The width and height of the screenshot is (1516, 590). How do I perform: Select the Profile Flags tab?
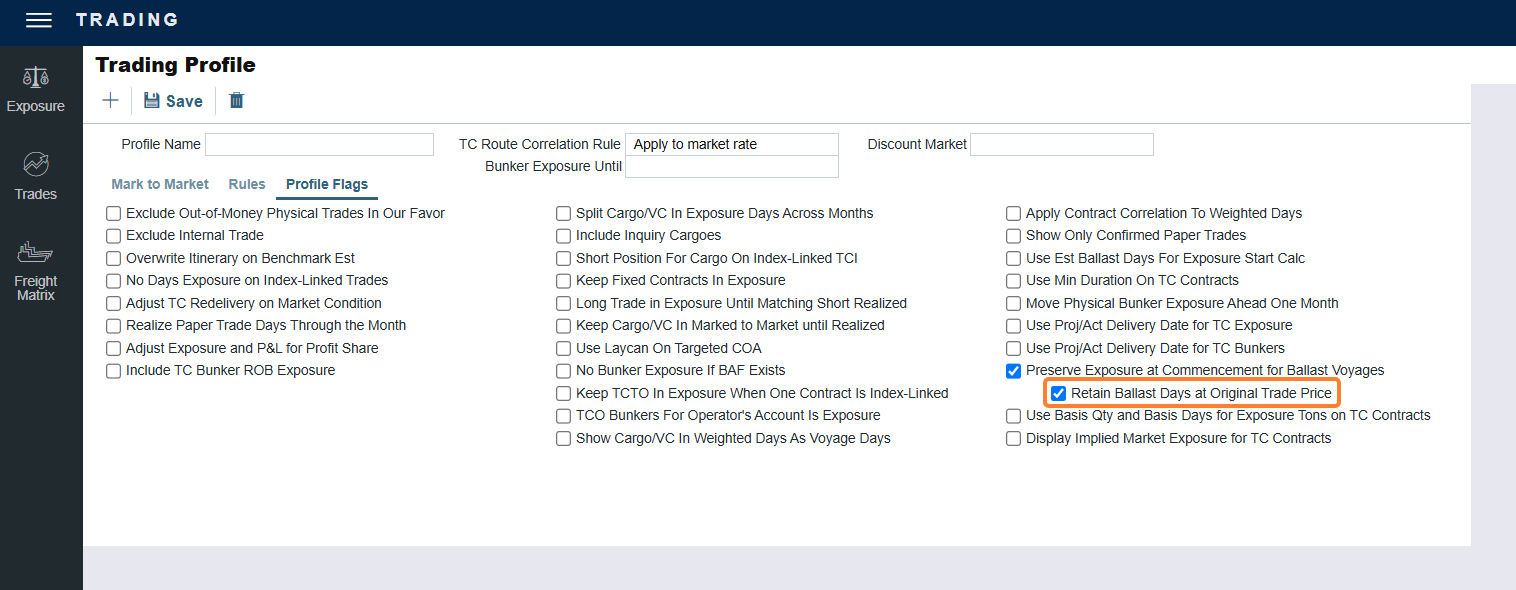[327, 184]
